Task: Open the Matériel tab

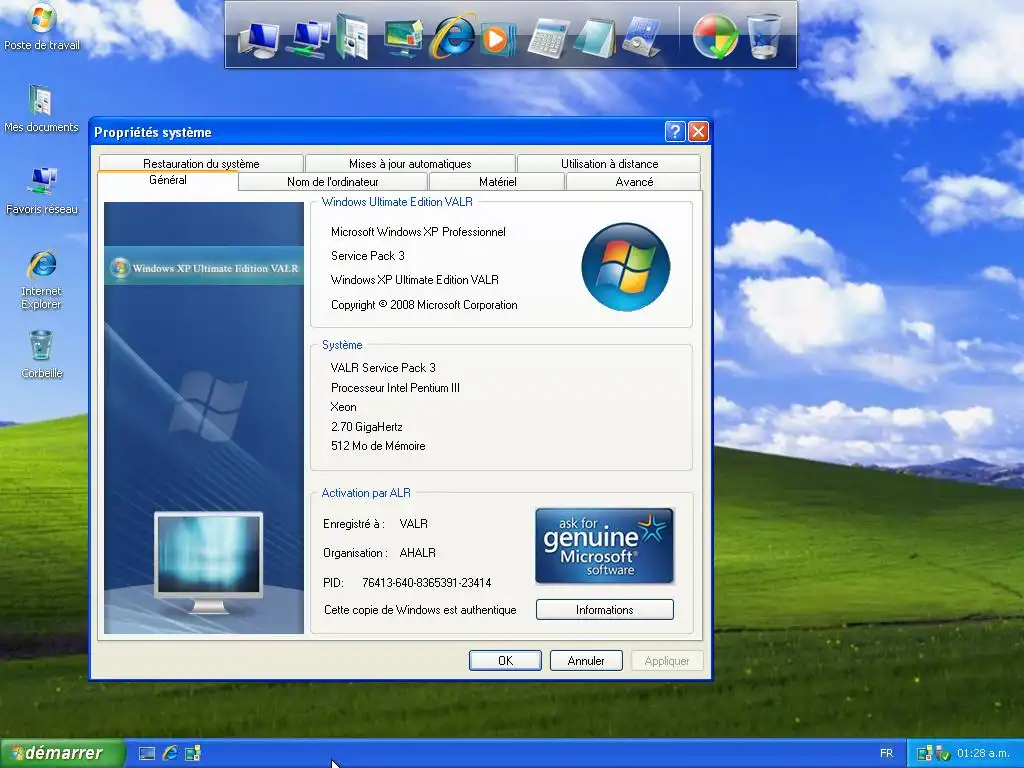Action: (x=497, y=182)
